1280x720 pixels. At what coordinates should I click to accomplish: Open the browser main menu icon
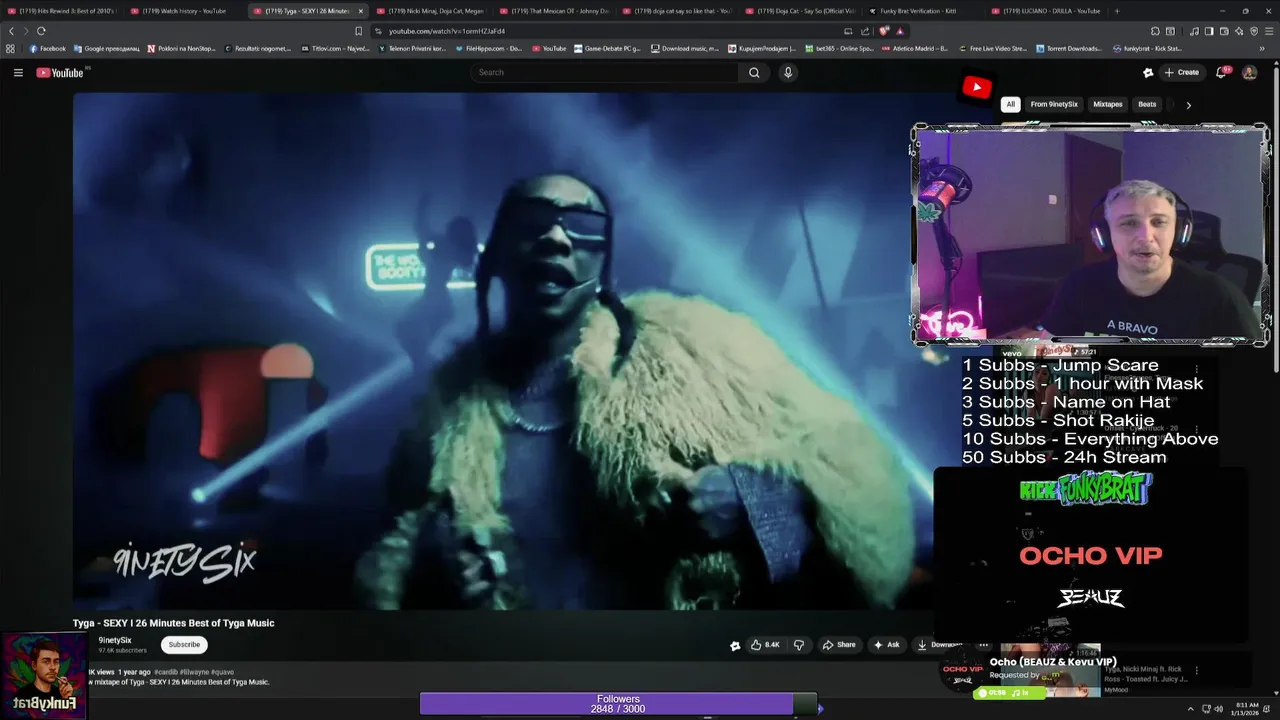click(x=1269, y=31)
